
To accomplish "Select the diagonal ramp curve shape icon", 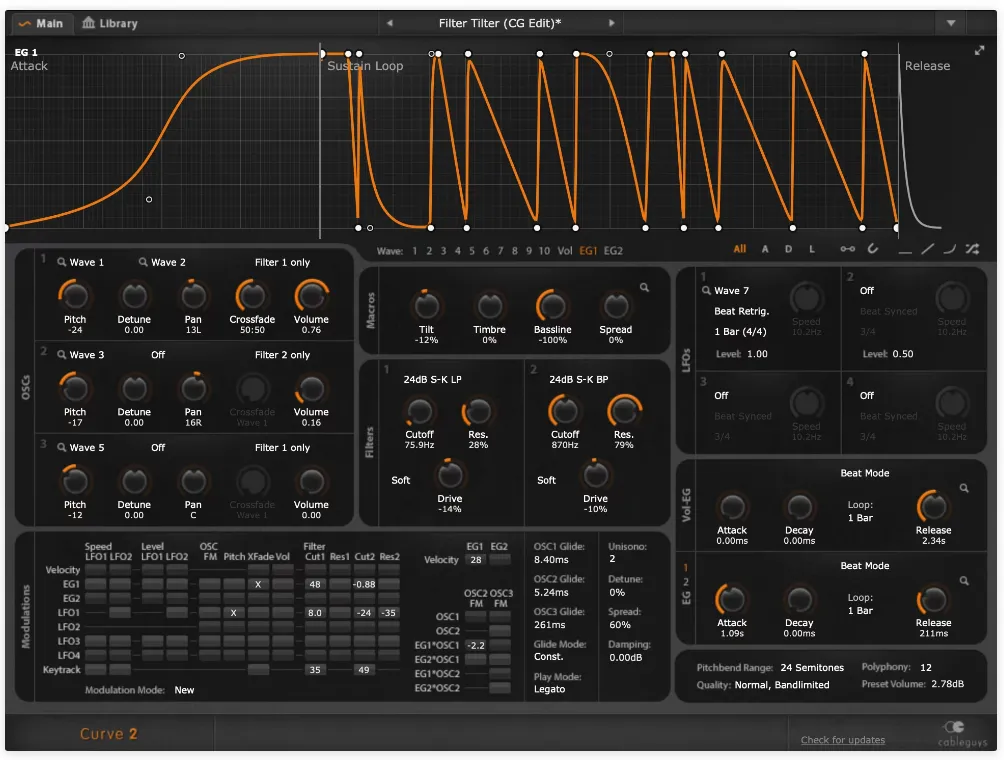I will pos(927,249).
